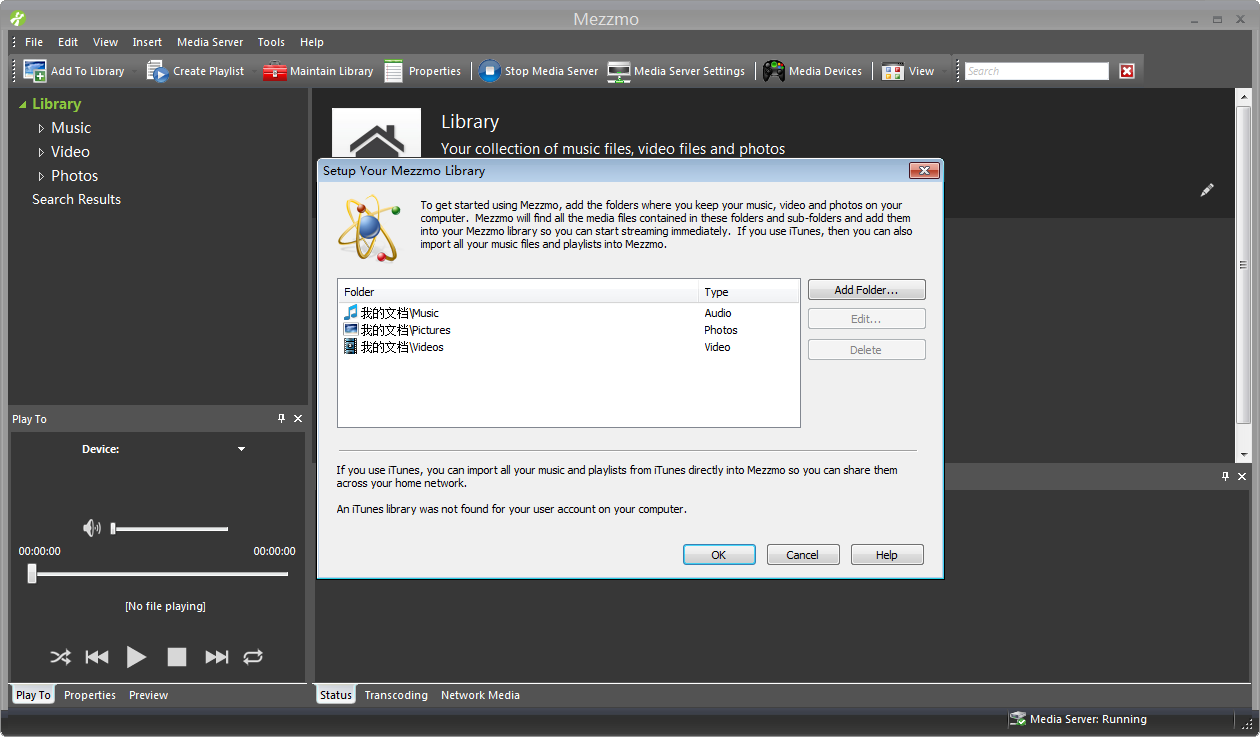The width and height of the screenshot is (1260, 737).
Task: Open the Tools menu
Action: pos(271,42)
